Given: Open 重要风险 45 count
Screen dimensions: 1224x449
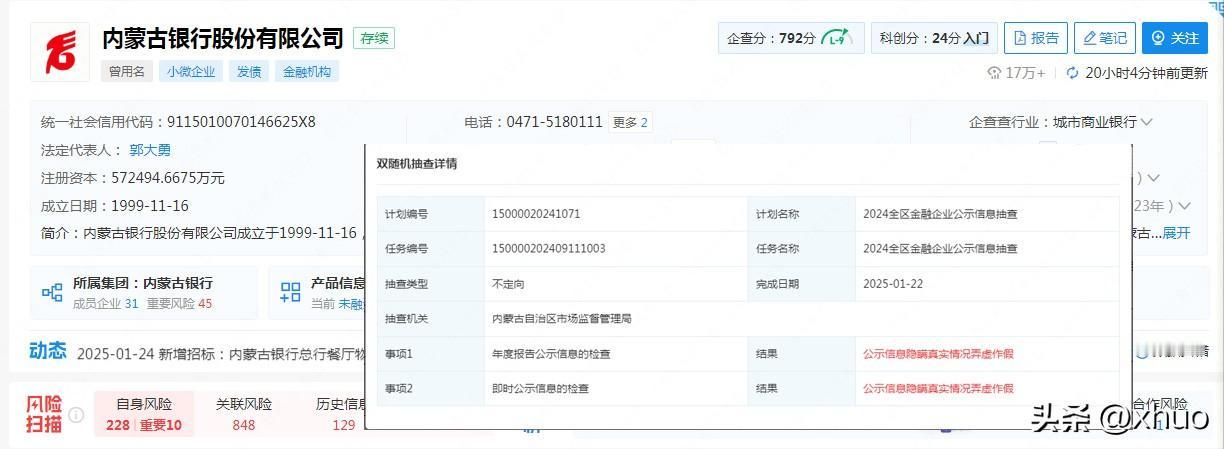Looking at the screenshot, I should [x=179, y=304].
